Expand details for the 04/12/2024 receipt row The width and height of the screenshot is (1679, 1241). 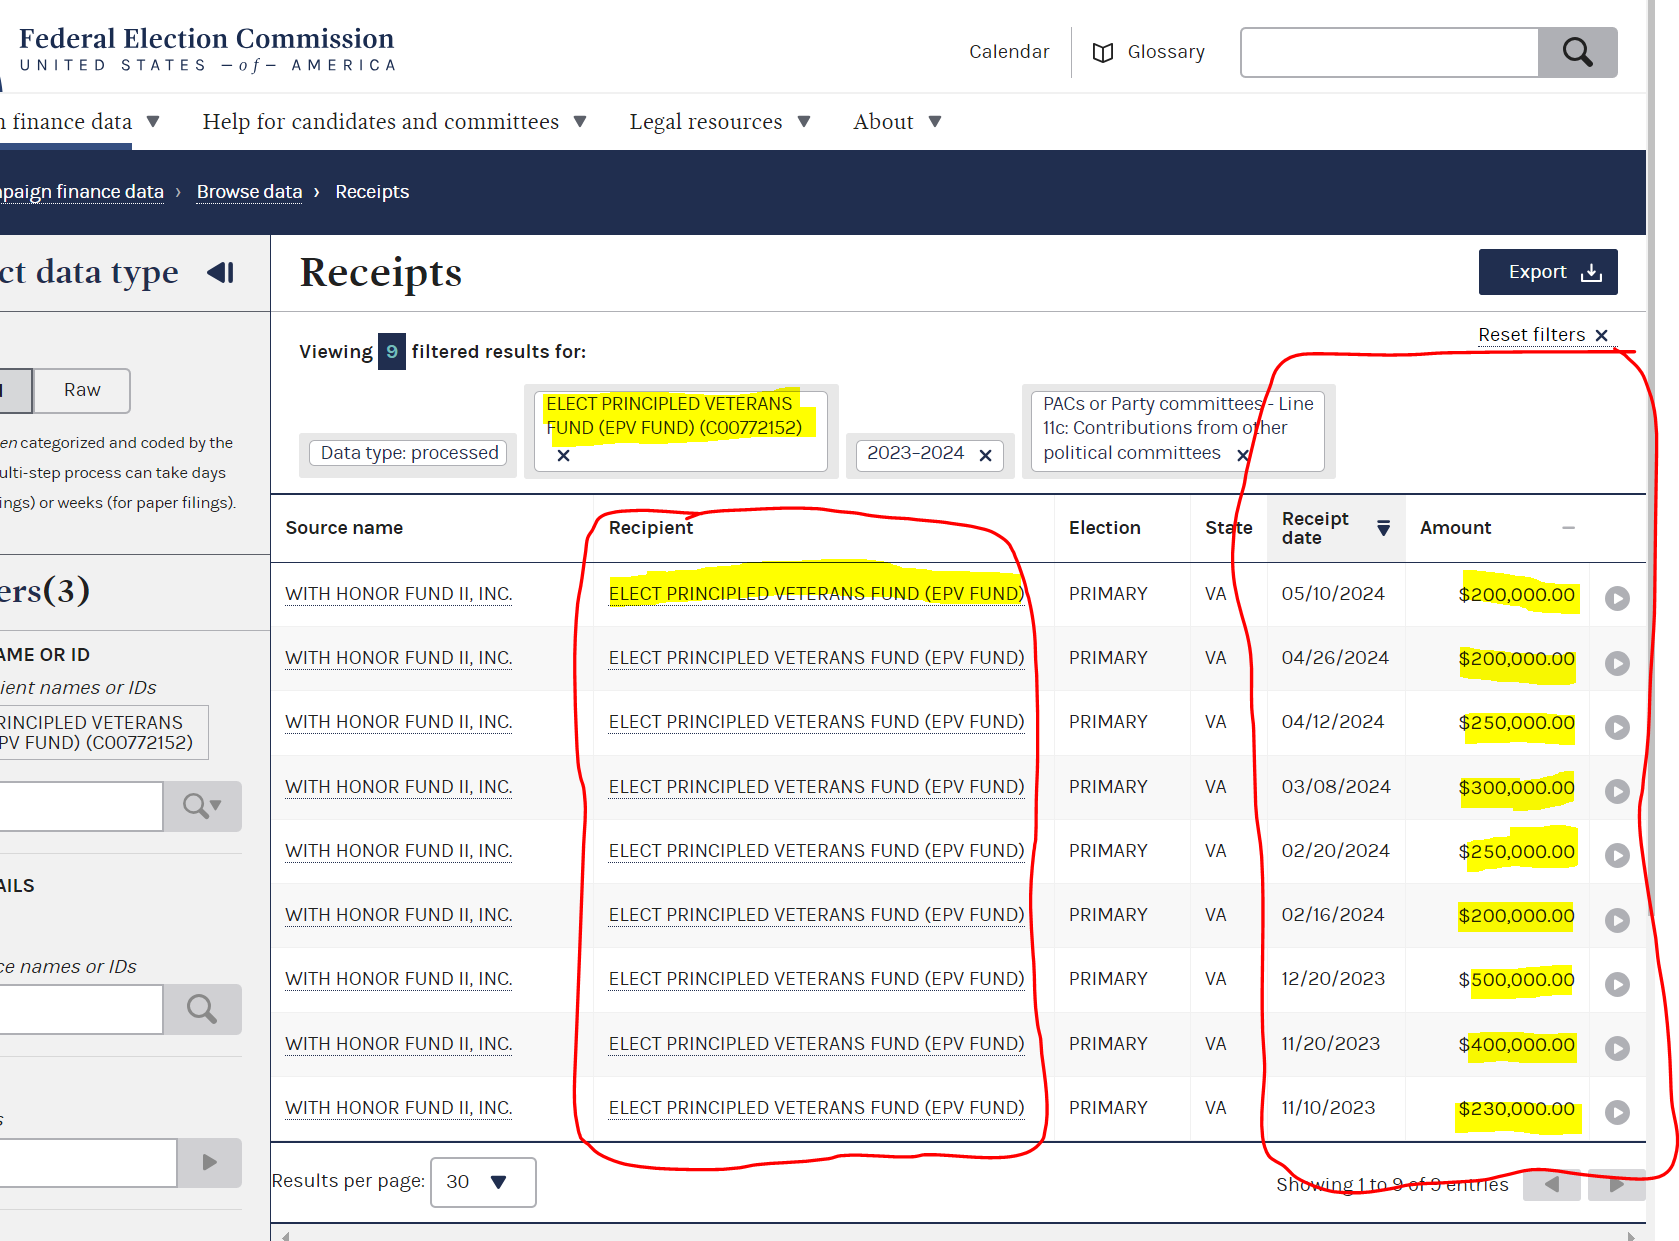click(1617, 727)
